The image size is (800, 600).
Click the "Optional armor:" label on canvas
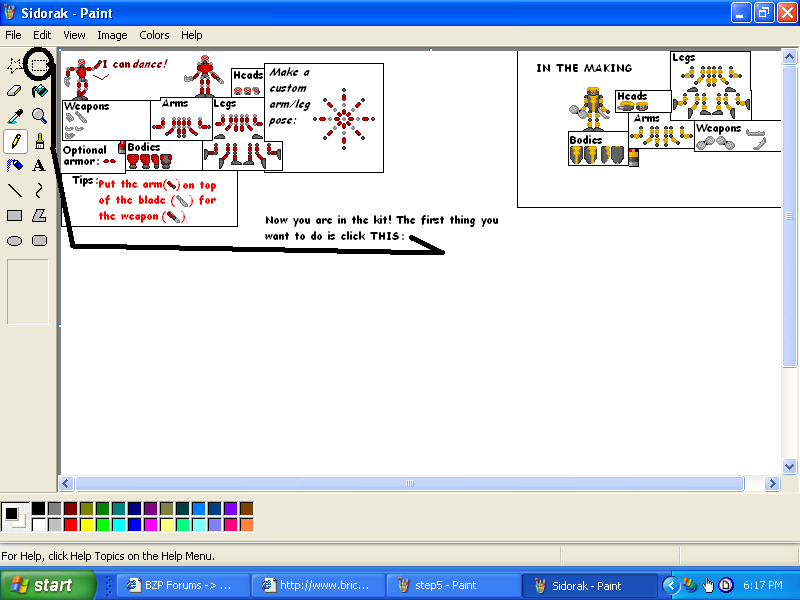pos(85,156)
